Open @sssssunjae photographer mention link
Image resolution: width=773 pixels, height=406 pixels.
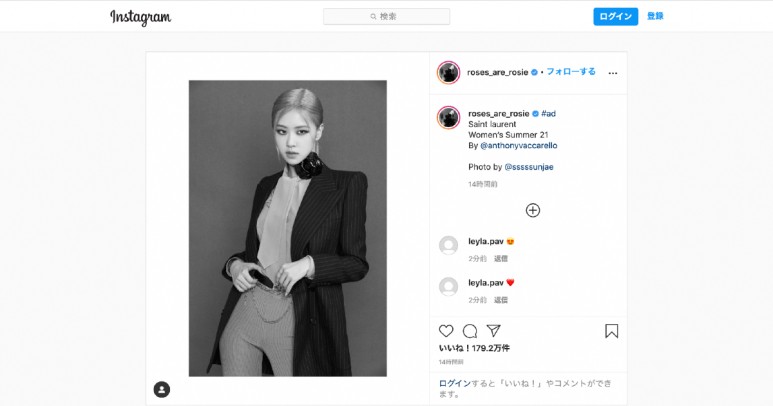tap(529, 167)
